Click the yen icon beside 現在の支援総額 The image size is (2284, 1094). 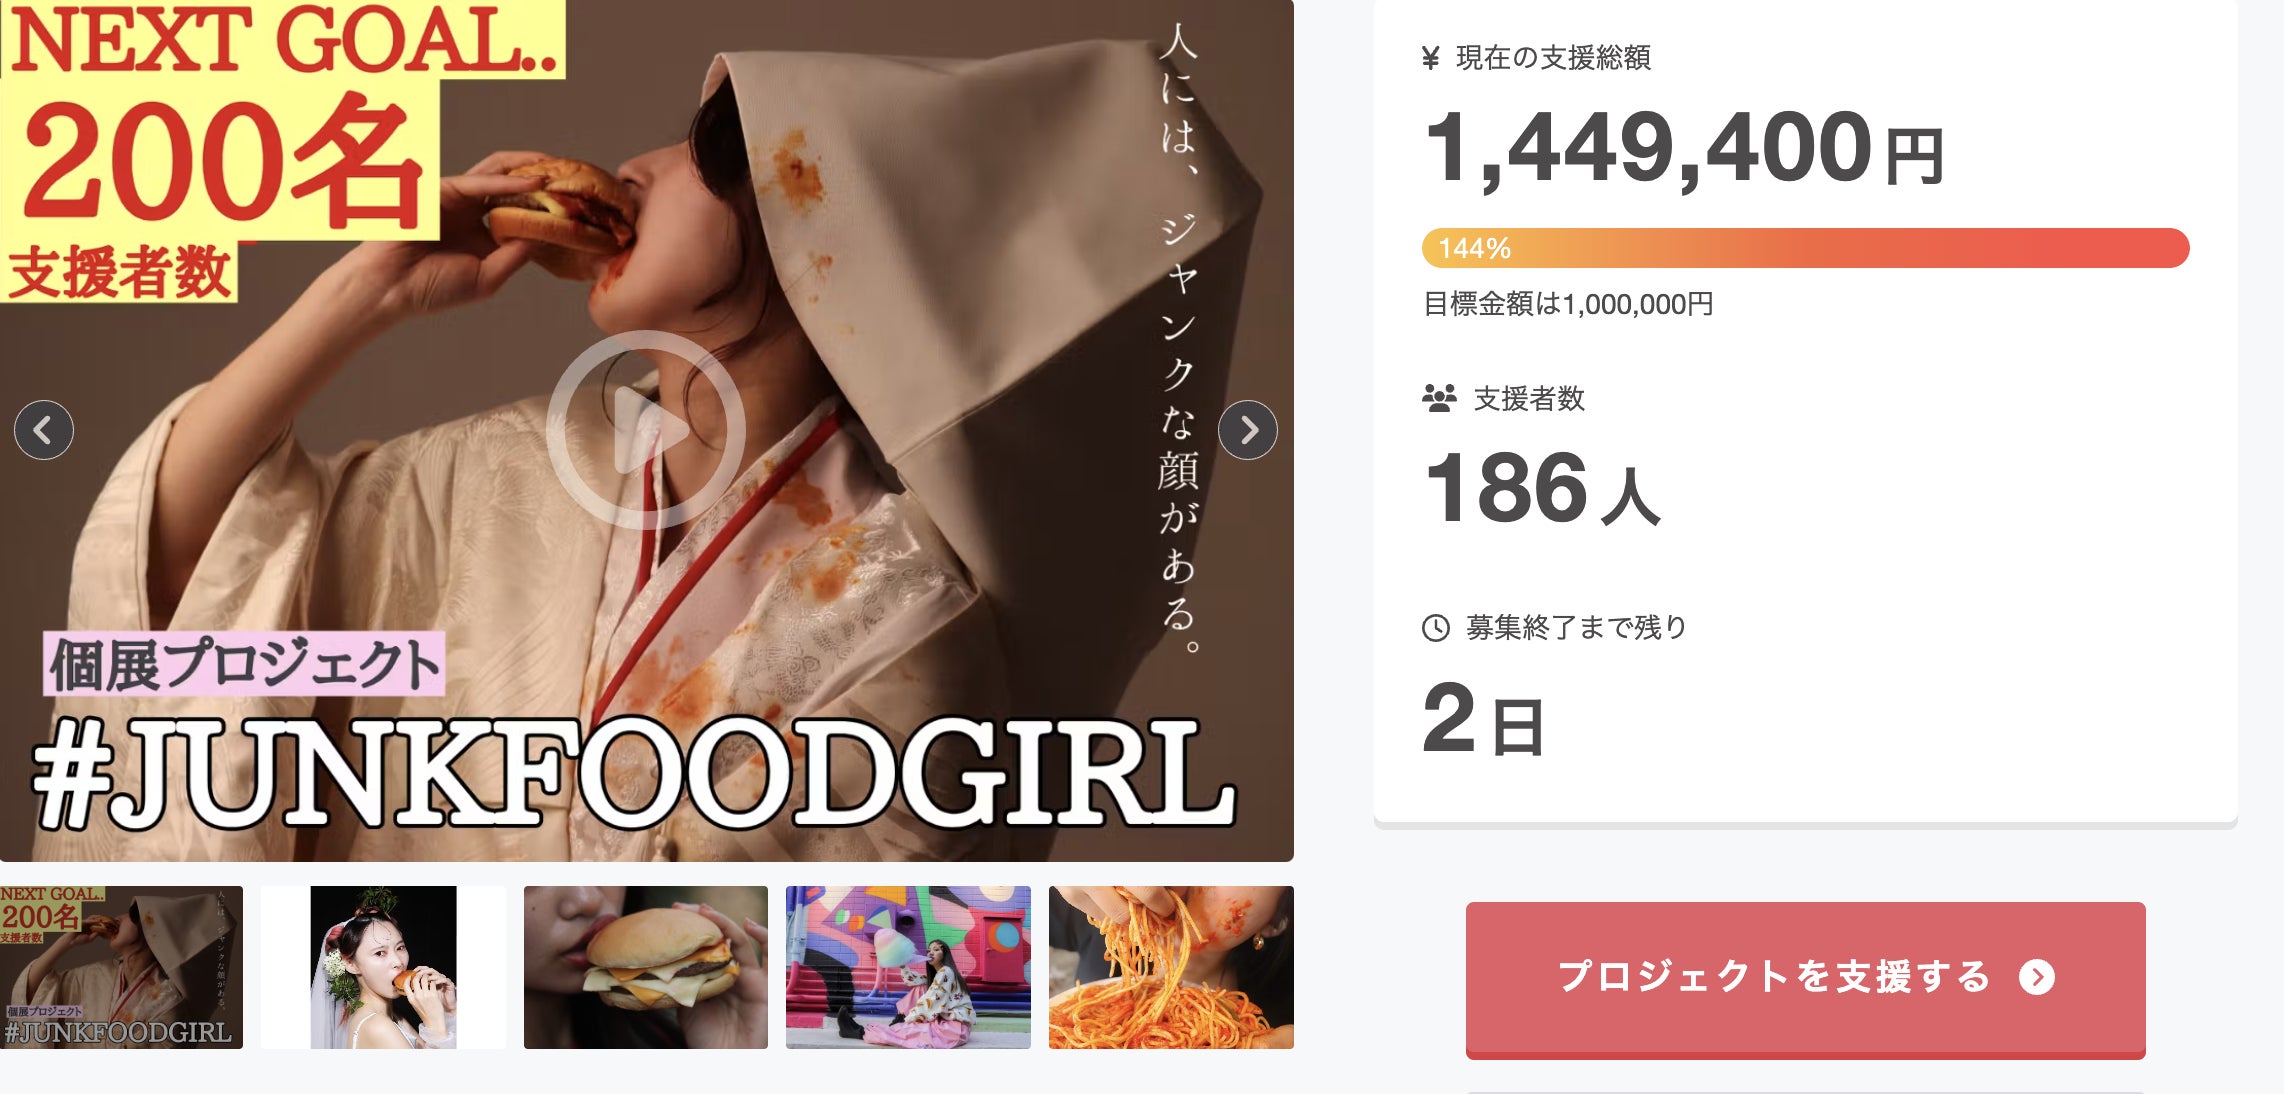pyautogui.click(x=1431, y=58)
